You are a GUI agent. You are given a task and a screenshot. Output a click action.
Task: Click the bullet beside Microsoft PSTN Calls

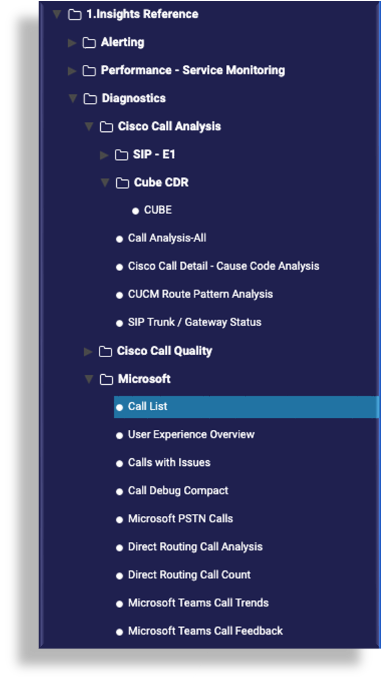pos(119,520)
